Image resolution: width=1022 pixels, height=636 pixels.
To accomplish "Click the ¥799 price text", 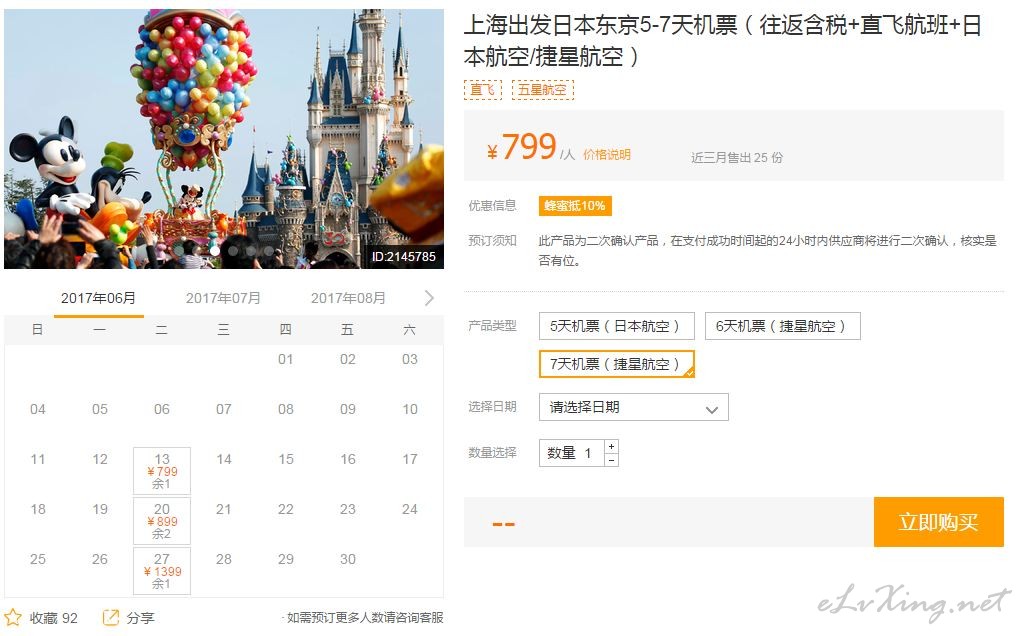I will 521,147.
